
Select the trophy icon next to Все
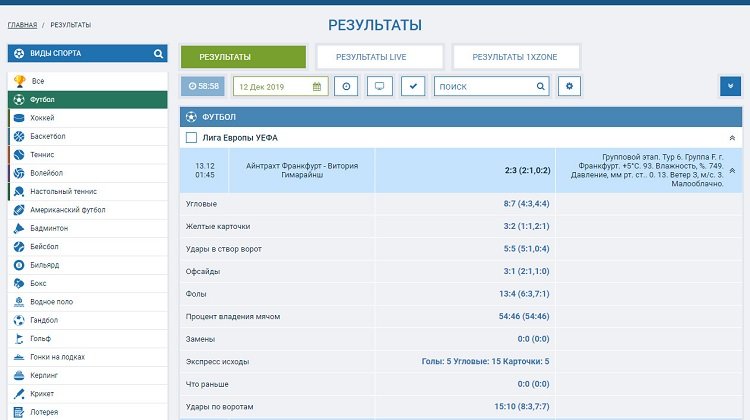(19, 81)
